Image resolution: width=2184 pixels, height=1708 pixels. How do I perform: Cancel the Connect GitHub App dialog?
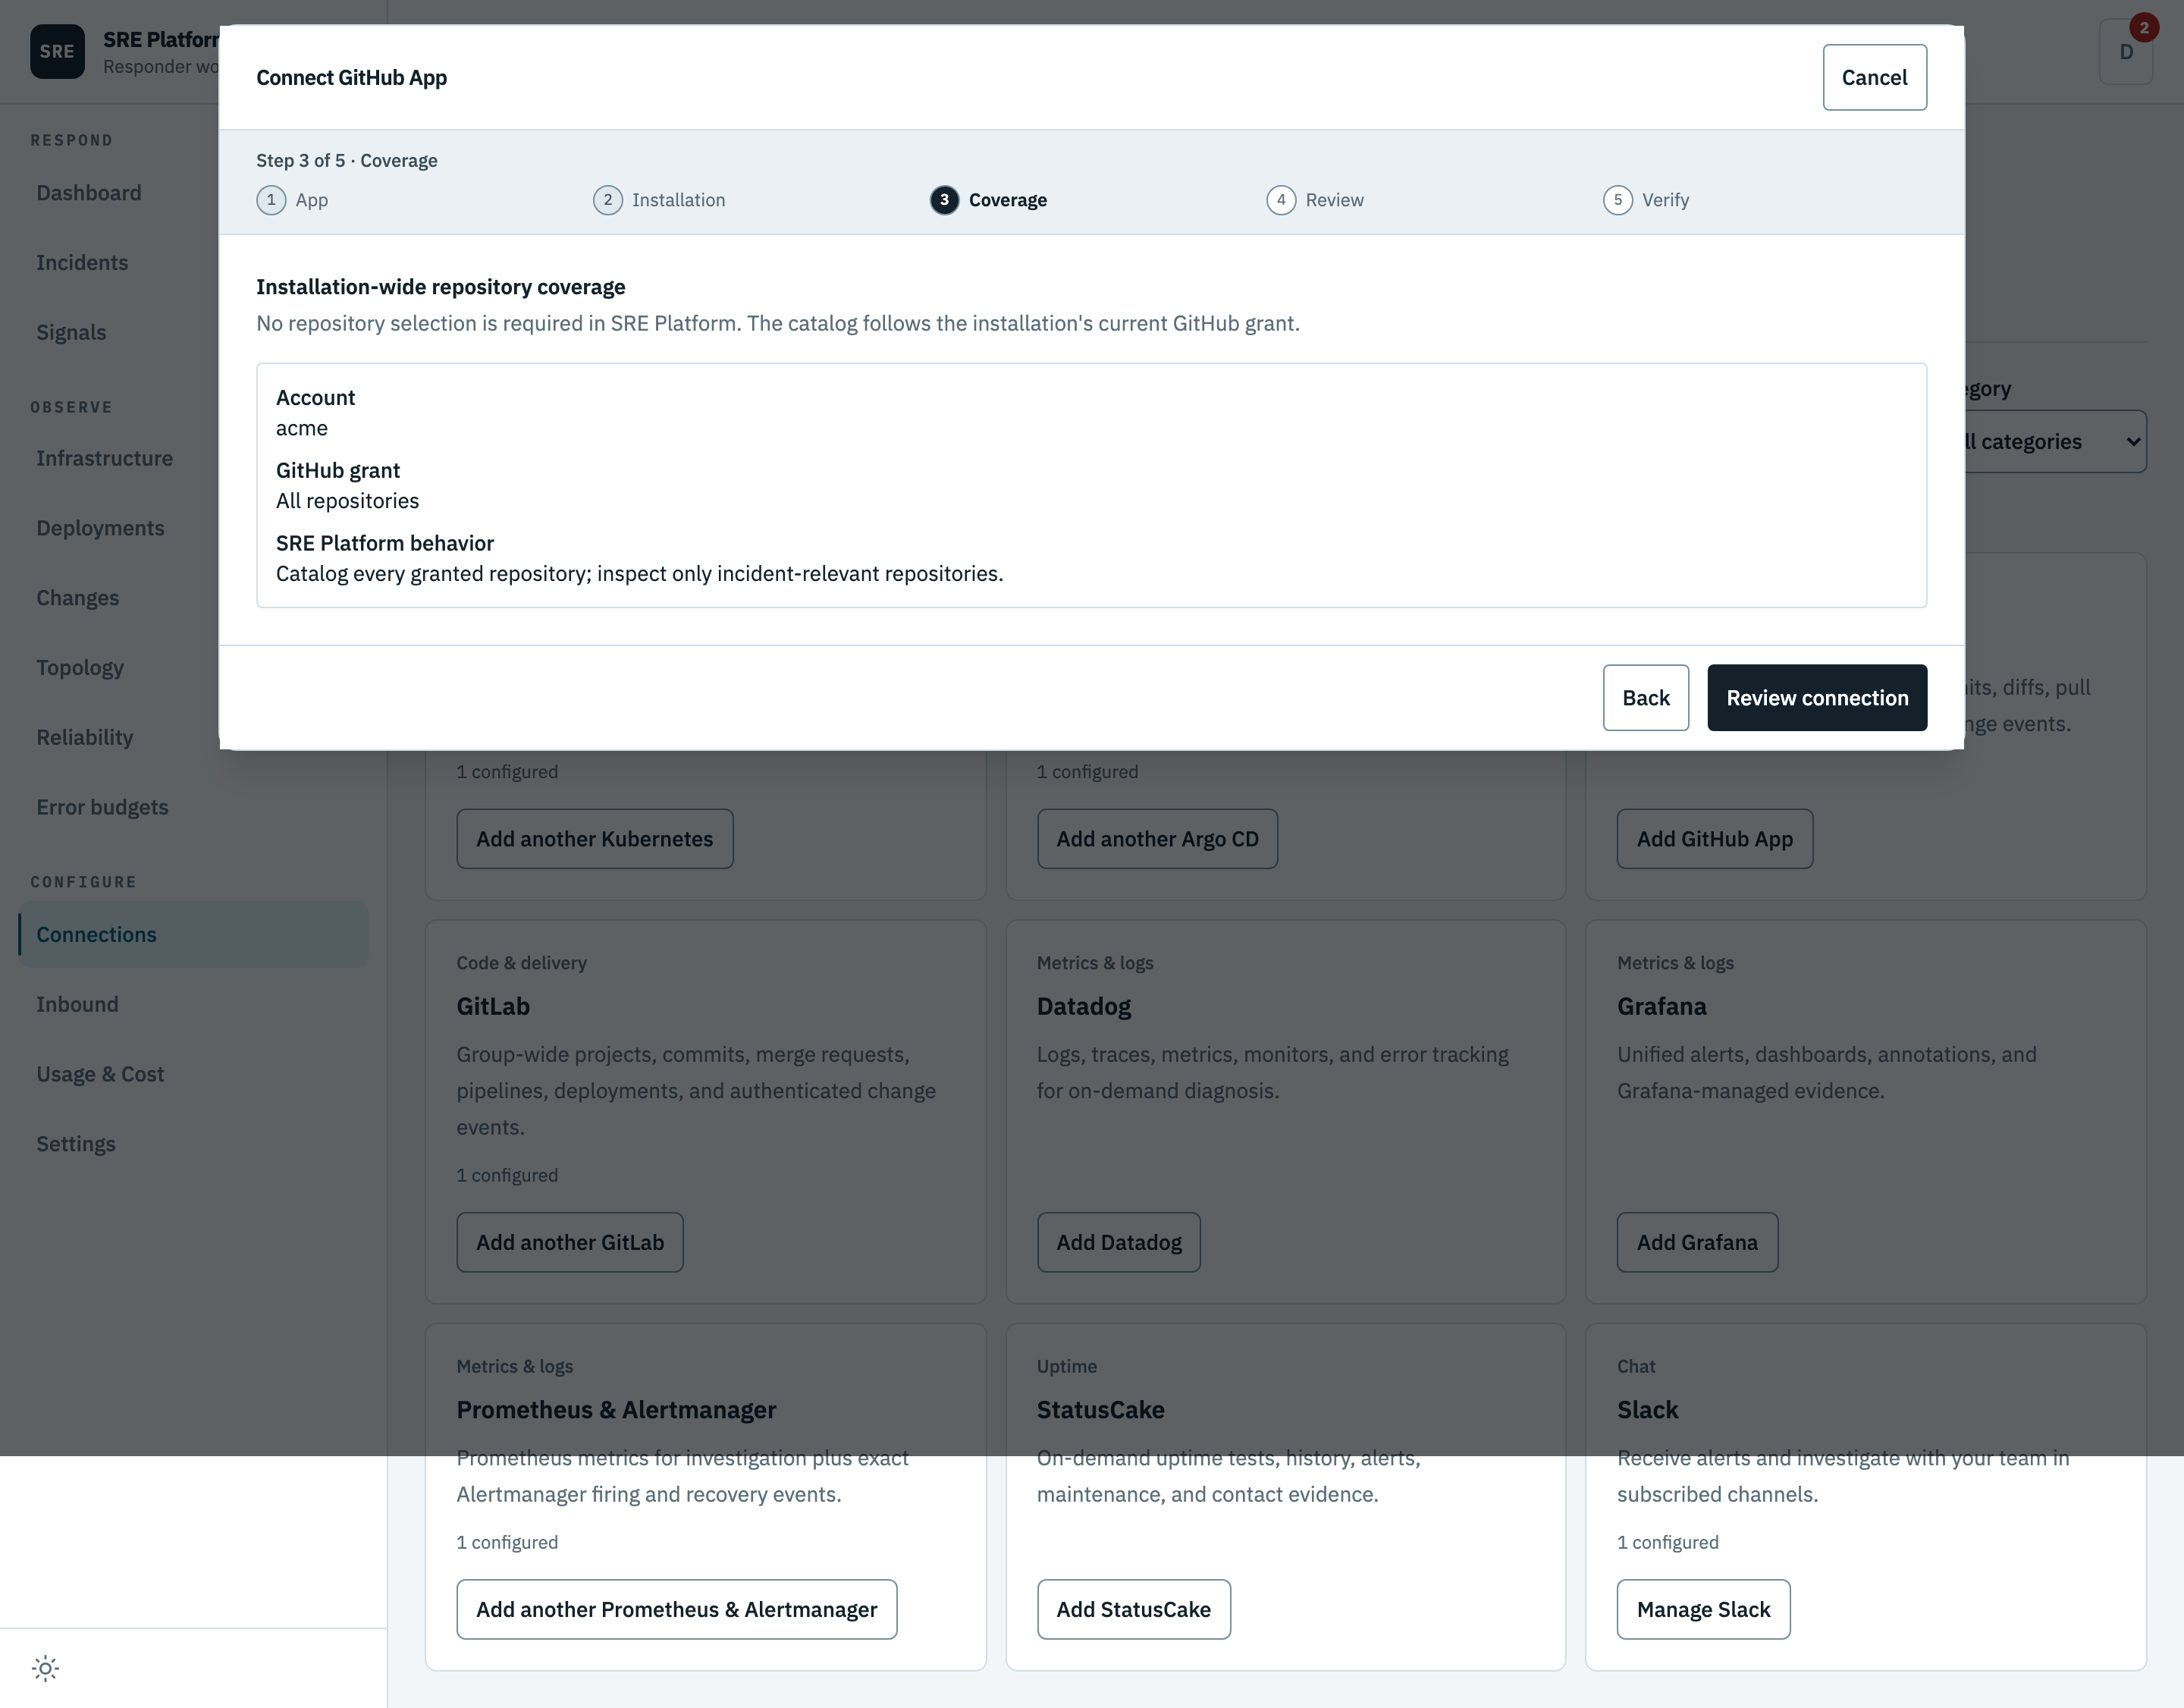point(1874,77)
